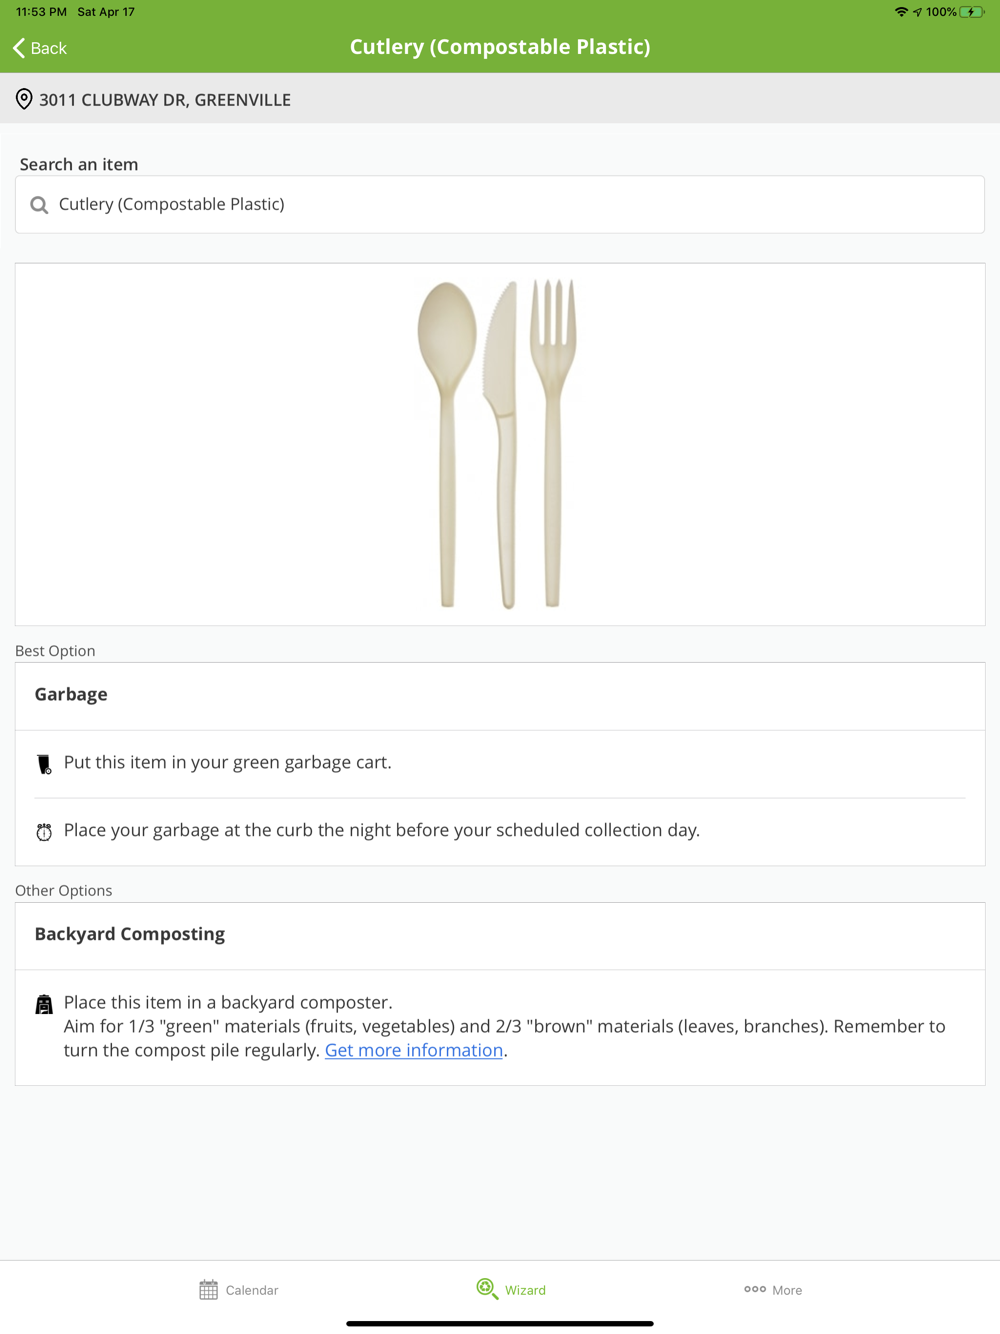The height and width of the screenshot is (1334, 1000).
Task: Click the backyard composter icon
Action: pyautogui.click(x=44, y=1005)
